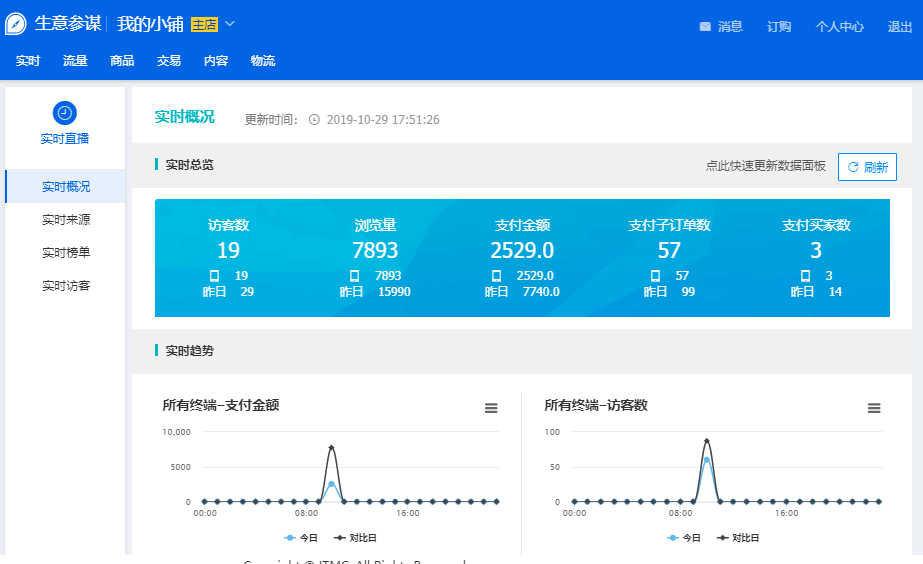Click the 实时直播 clock icon
The width and height of the screenshot is (923, 564).
65,113
